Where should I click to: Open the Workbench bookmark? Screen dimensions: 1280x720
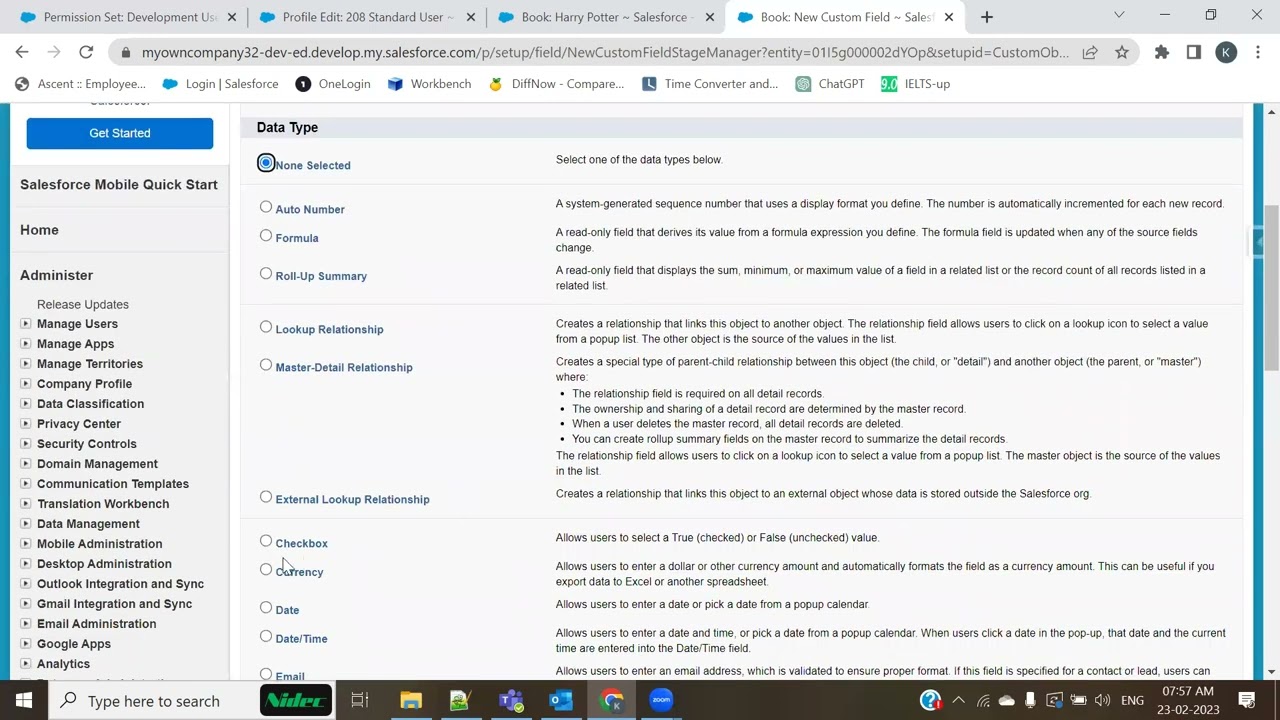(429, 84)
